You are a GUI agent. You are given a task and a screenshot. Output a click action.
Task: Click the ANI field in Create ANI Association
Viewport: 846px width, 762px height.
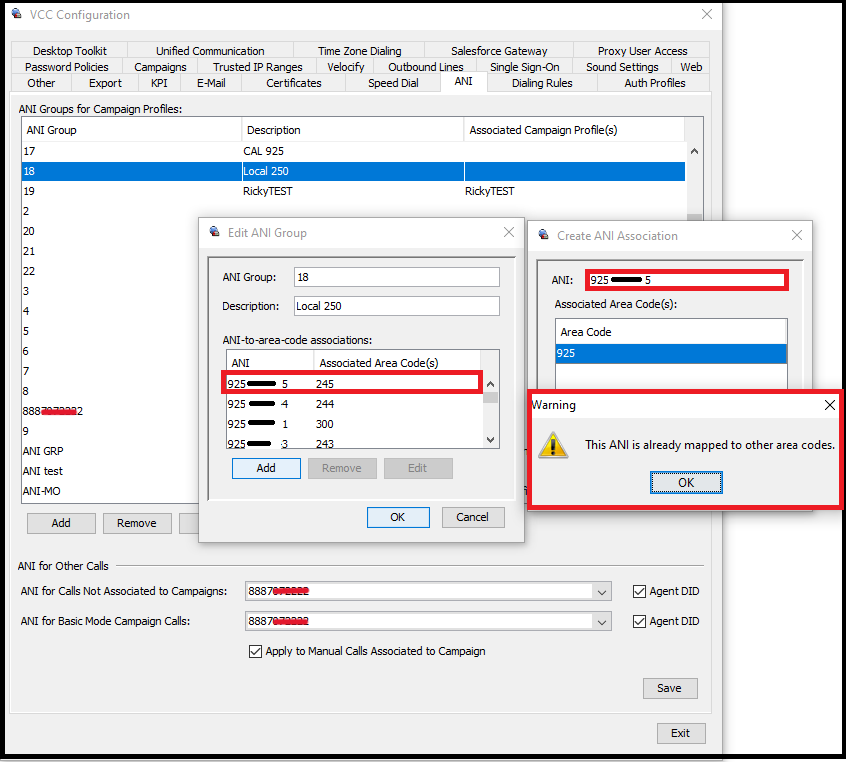(x=687, y=280)
